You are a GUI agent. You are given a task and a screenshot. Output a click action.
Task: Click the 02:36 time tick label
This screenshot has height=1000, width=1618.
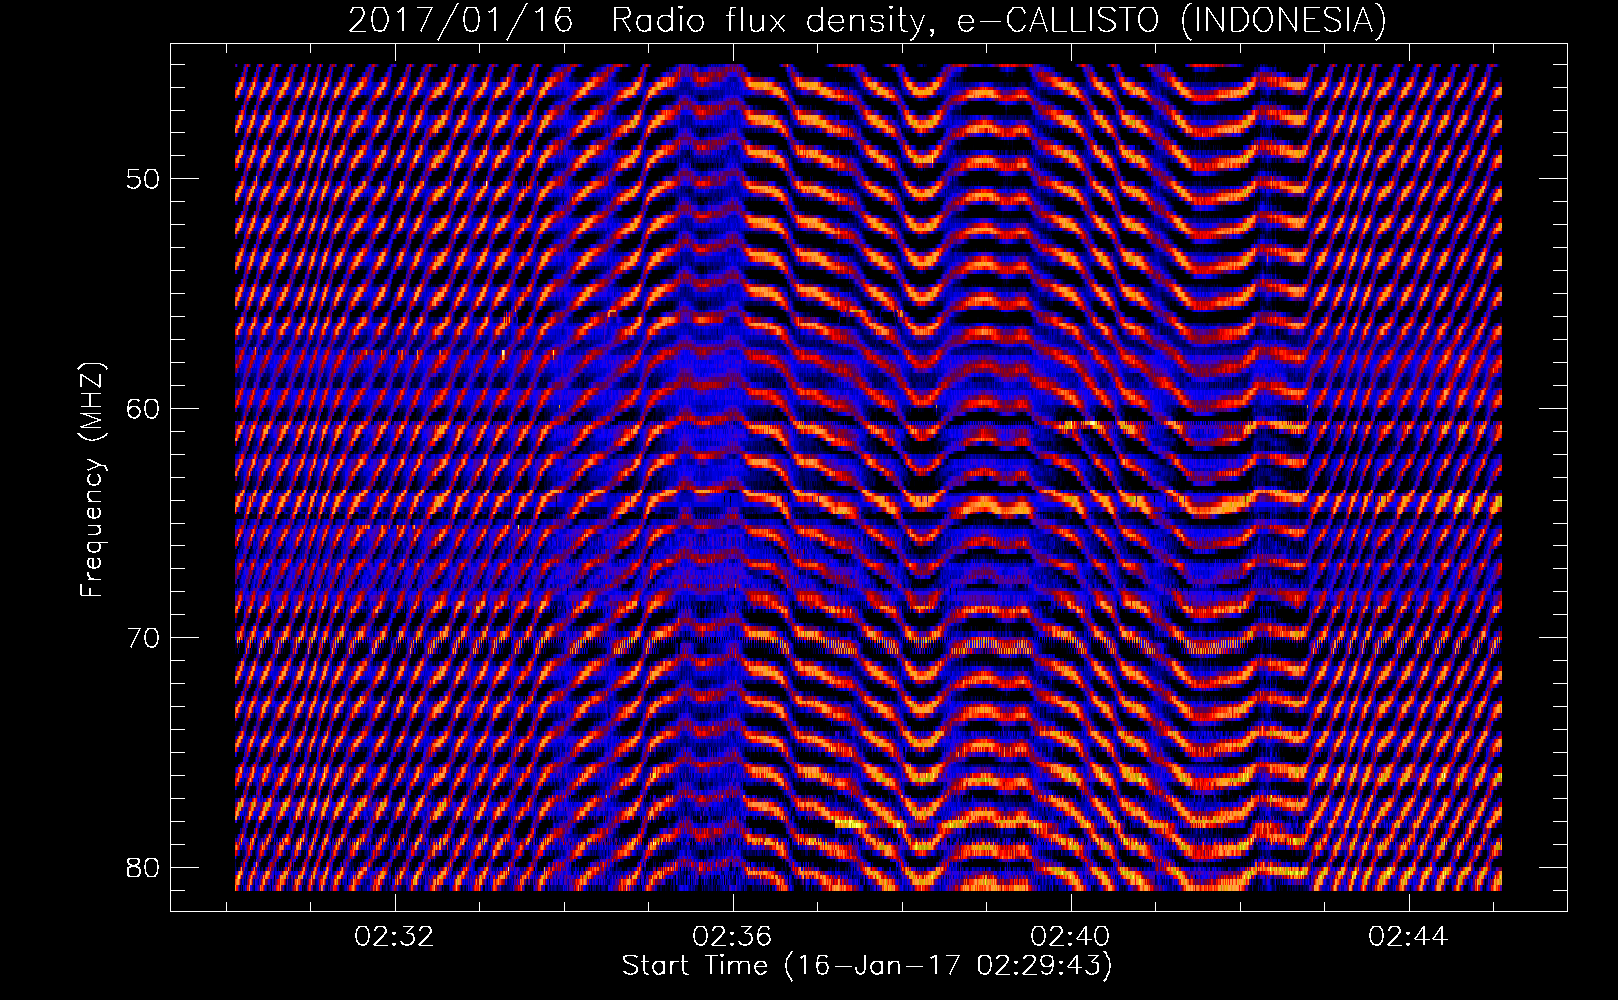point(733,936)
